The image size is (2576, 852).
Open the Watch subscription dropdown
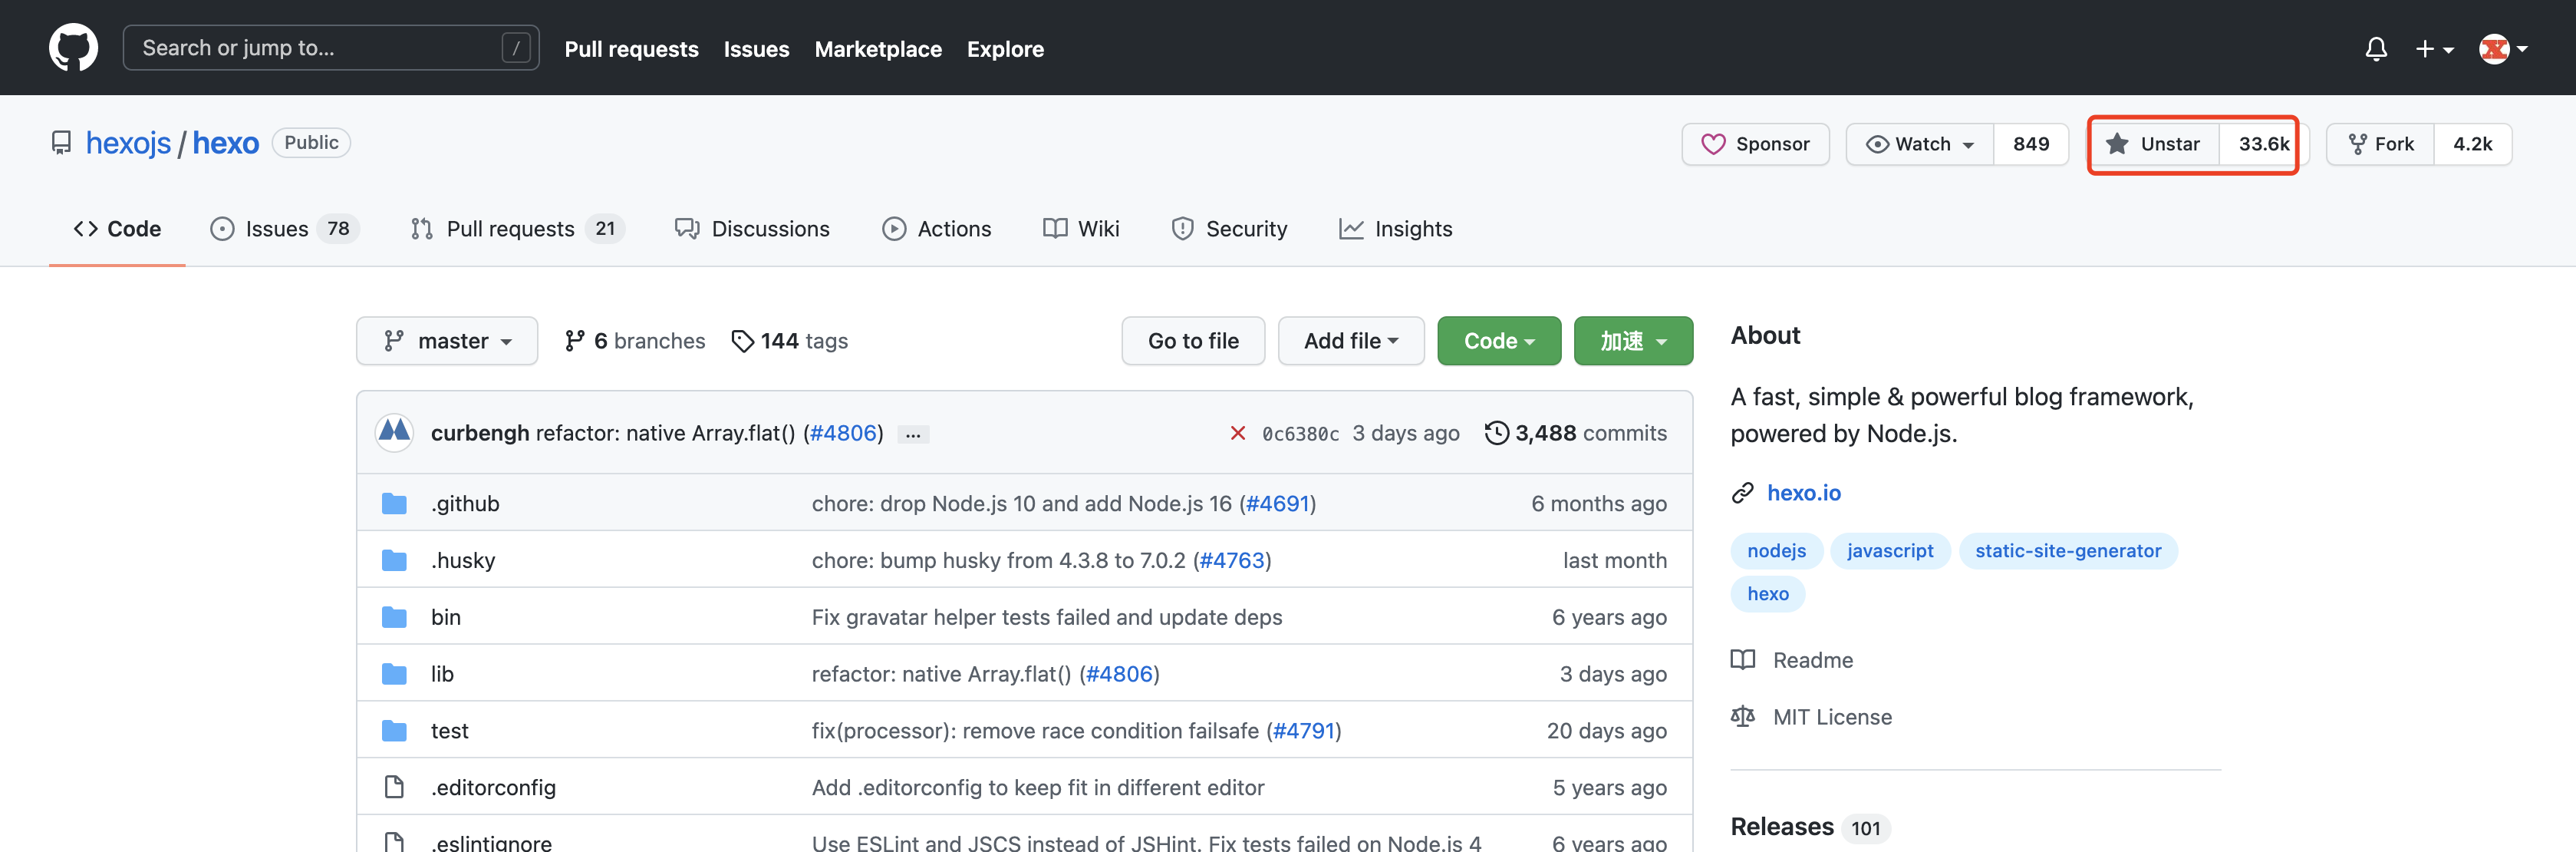pos(1920,144)
